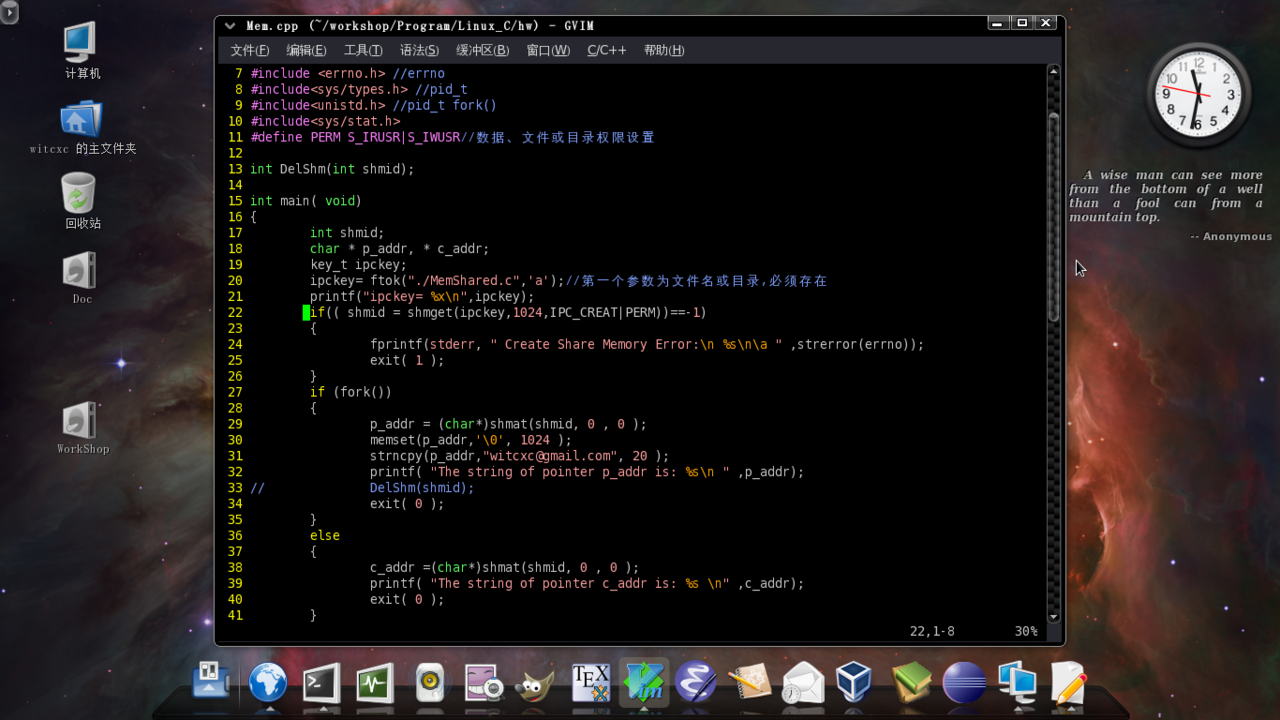Open the 语法(S) syntax menu

coord(419,50)
